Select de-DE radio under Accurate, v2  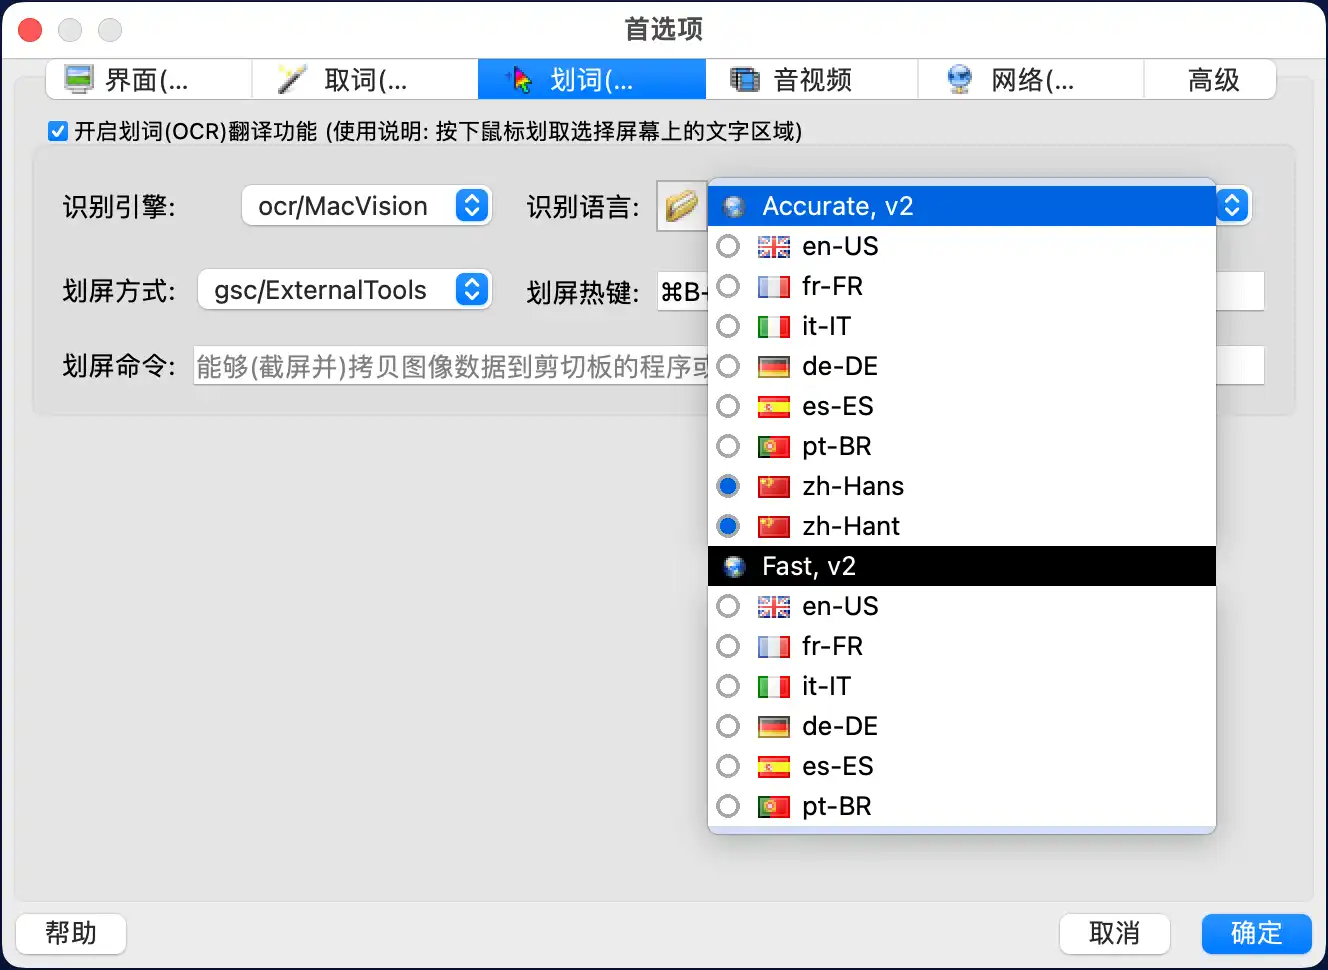point(728,366)
